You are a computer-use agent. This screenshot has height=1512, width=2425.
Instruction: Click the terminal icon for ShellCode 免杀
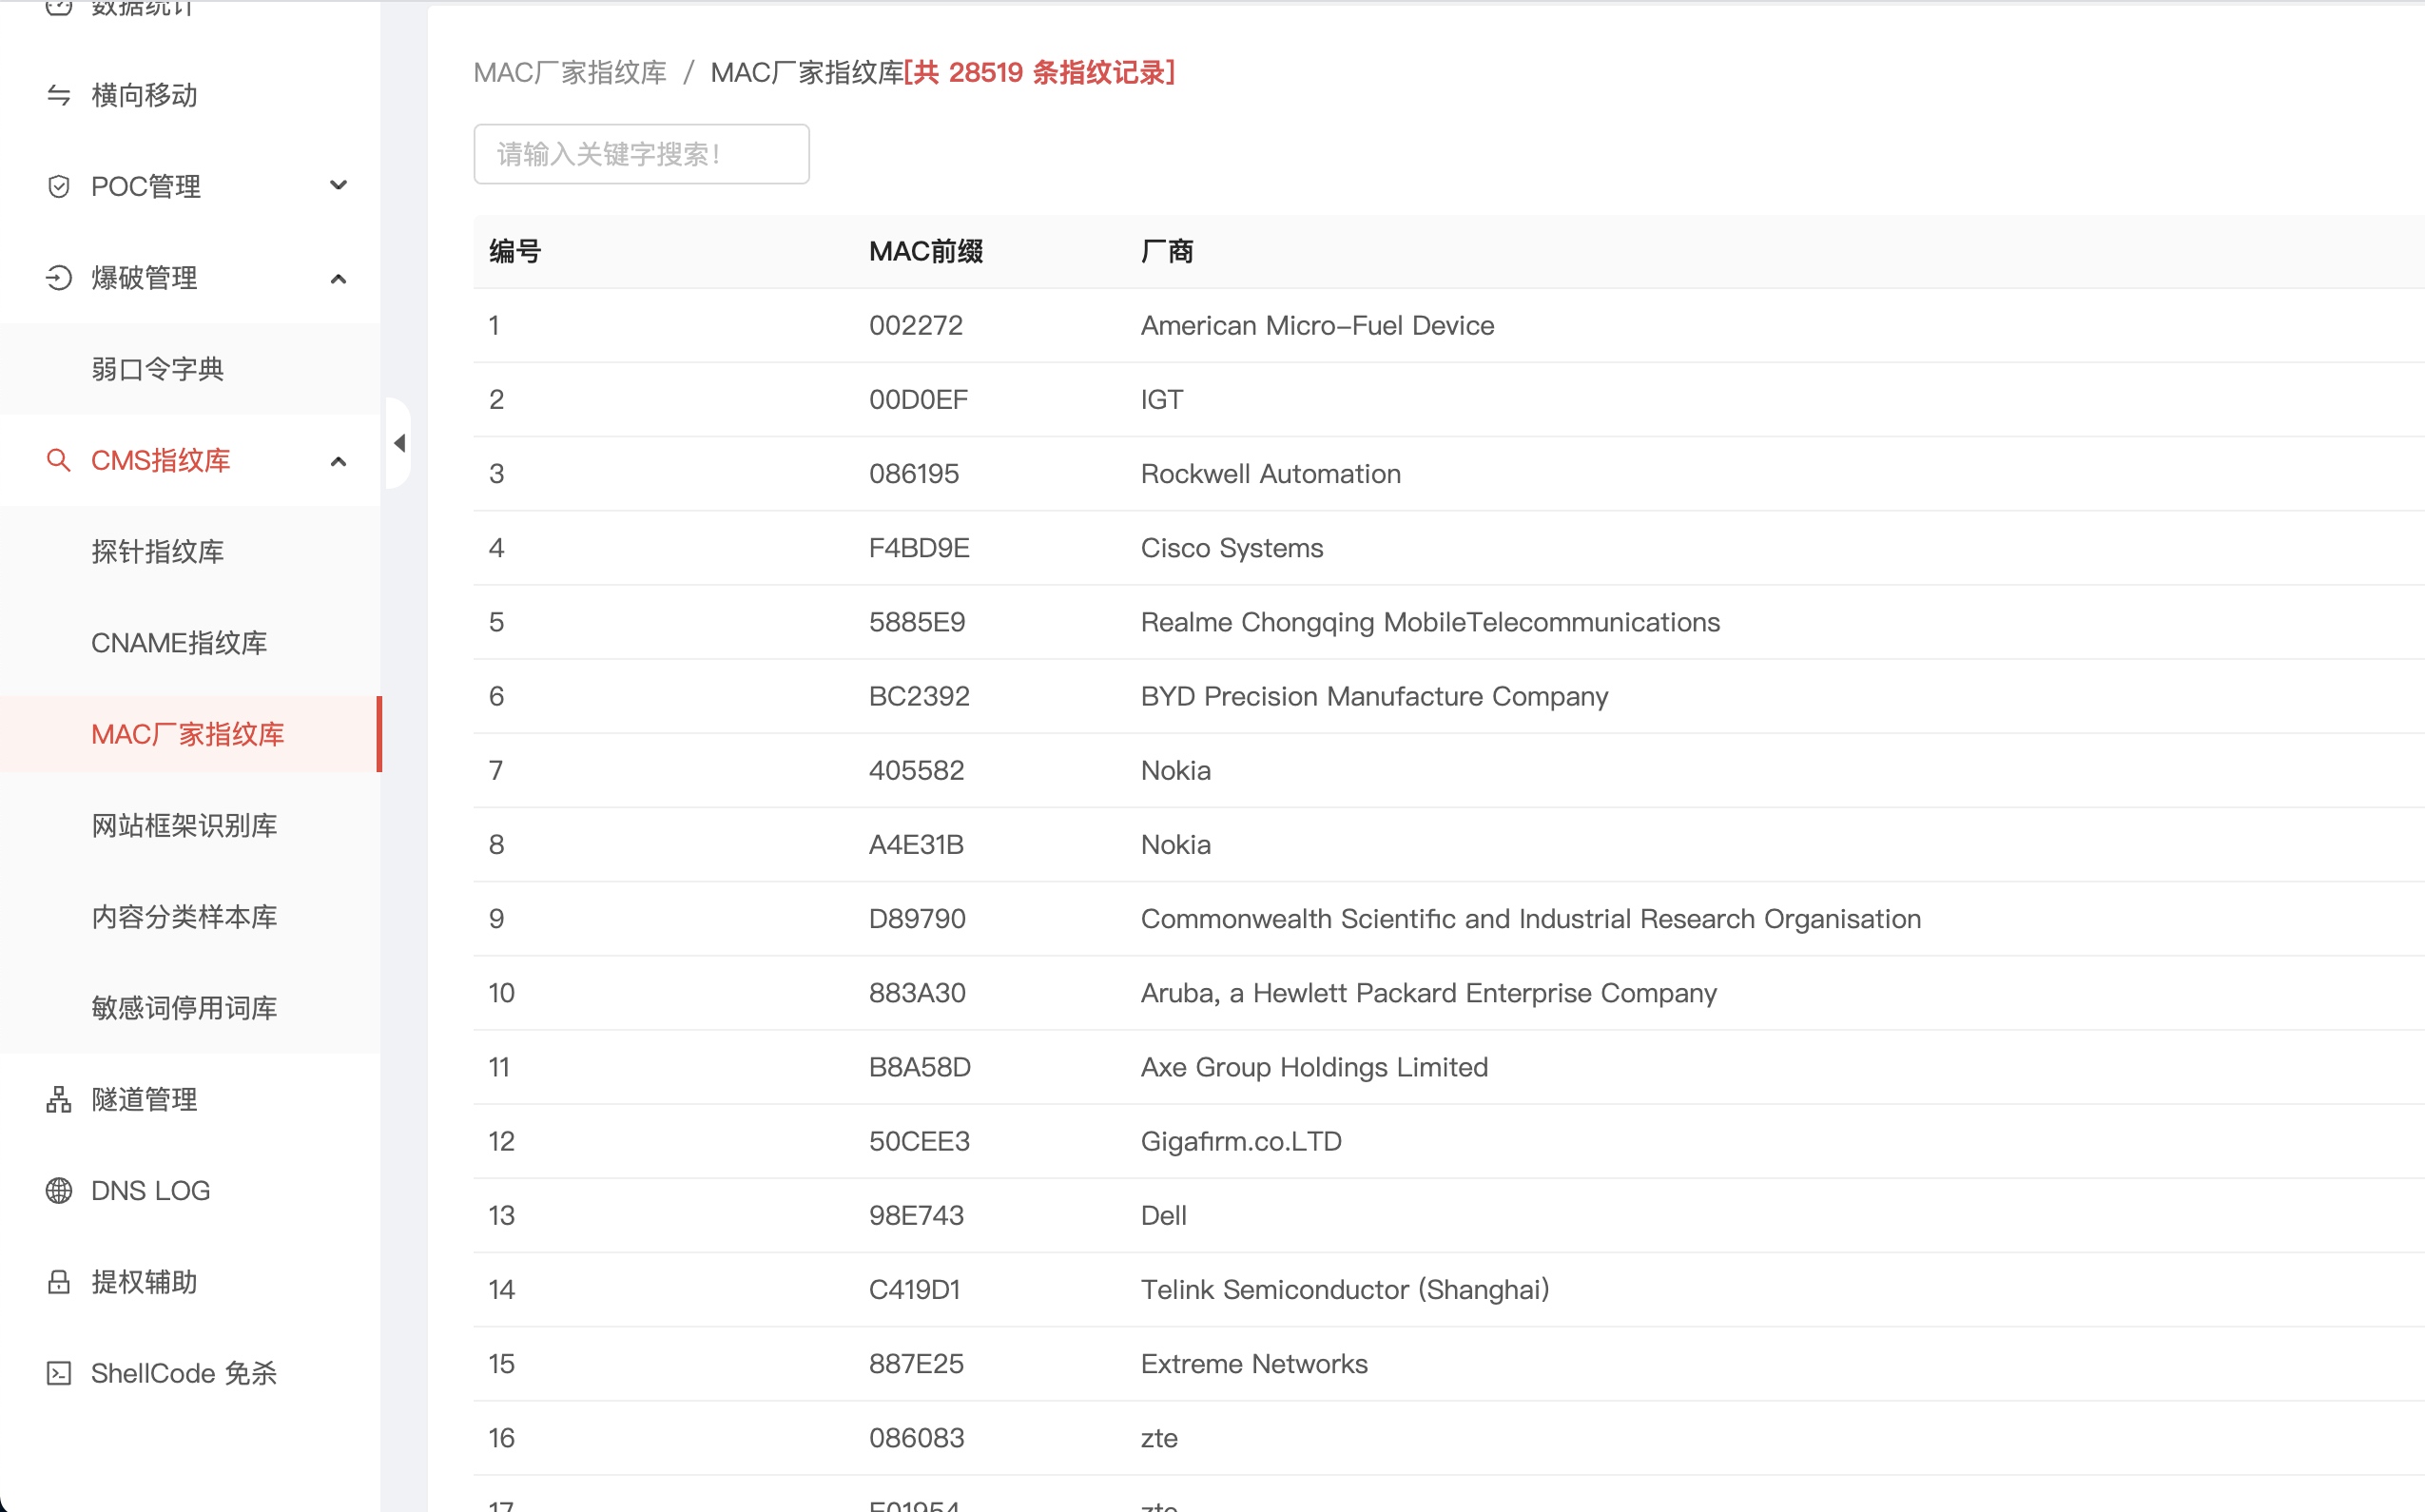[x=59, y=1373]
